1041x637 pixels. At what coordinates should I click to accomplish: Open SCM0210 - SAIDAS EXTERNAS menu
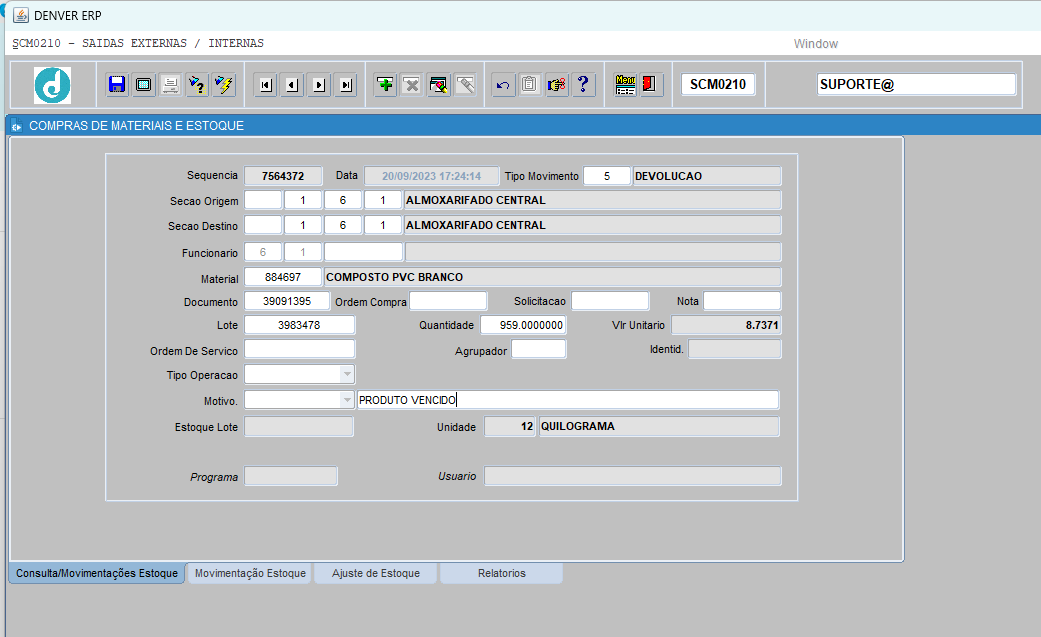(138, 43)
